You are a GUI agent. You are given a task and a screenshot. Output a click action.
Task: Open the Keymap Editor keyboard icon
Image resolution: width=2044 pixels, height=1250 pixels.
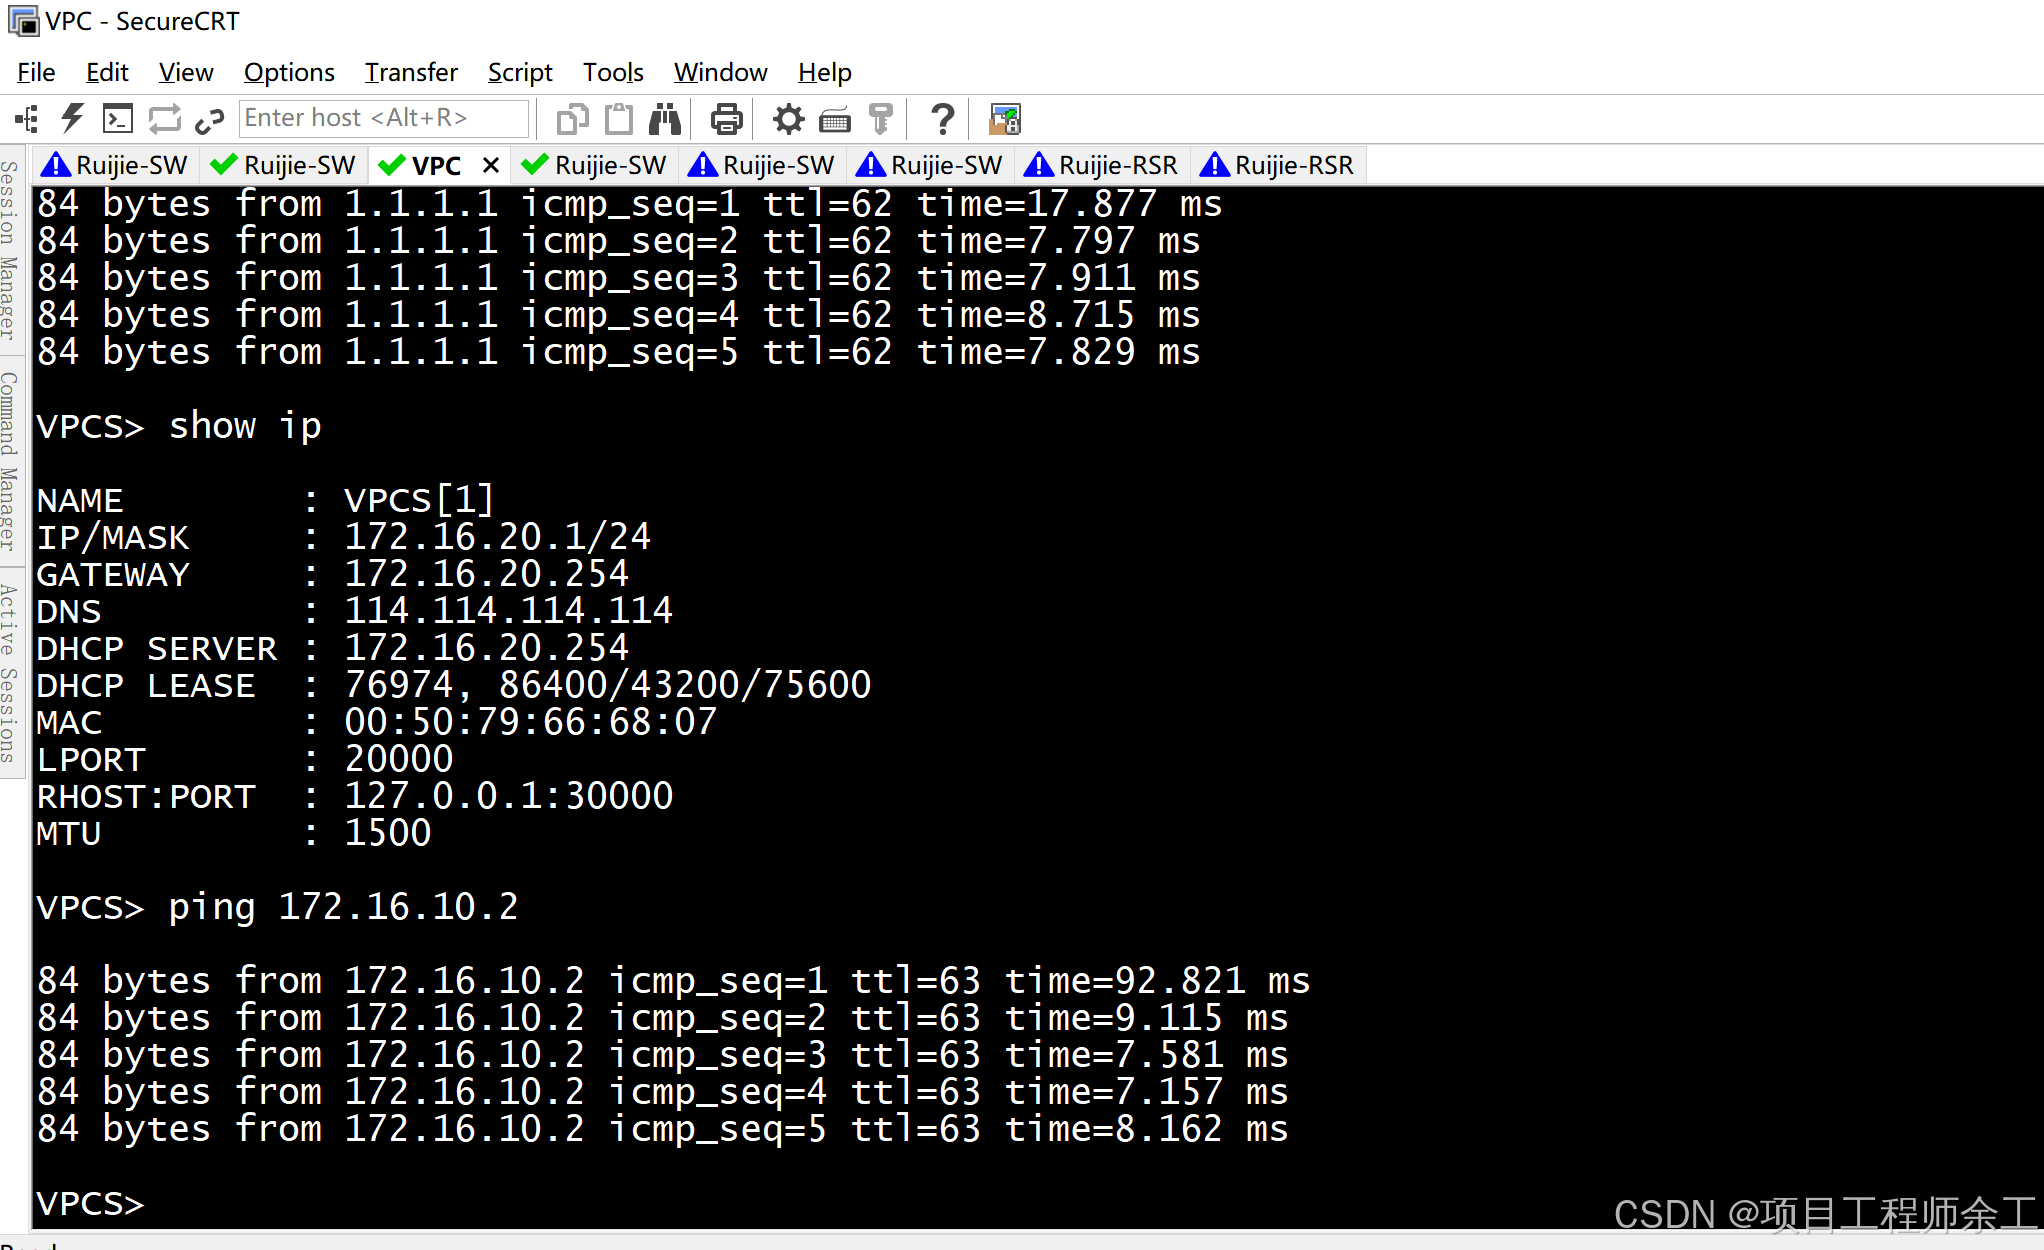tap(834, 121)
